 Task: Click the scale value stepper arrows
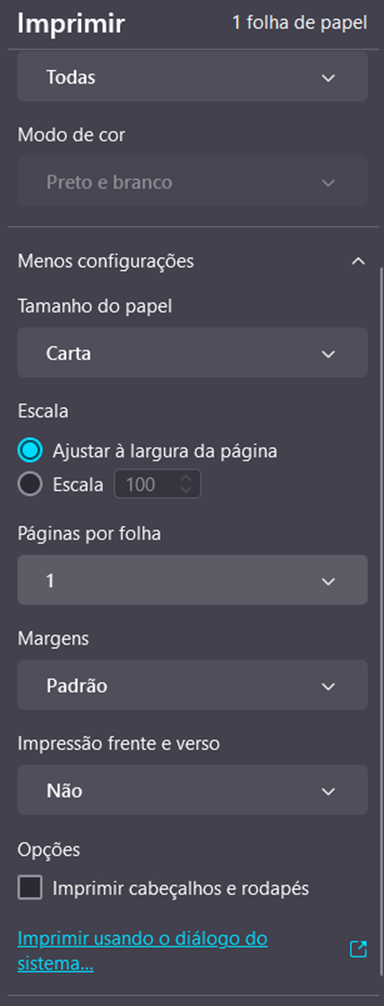(x=186, y=484)
